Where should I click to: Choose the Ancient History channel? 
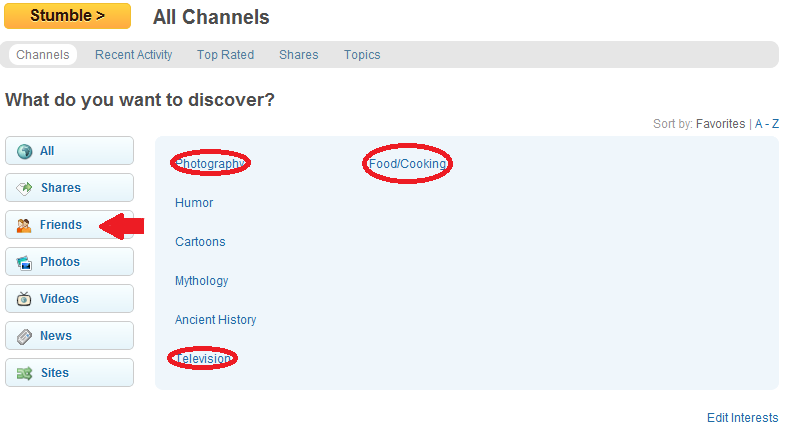[216, 320]
